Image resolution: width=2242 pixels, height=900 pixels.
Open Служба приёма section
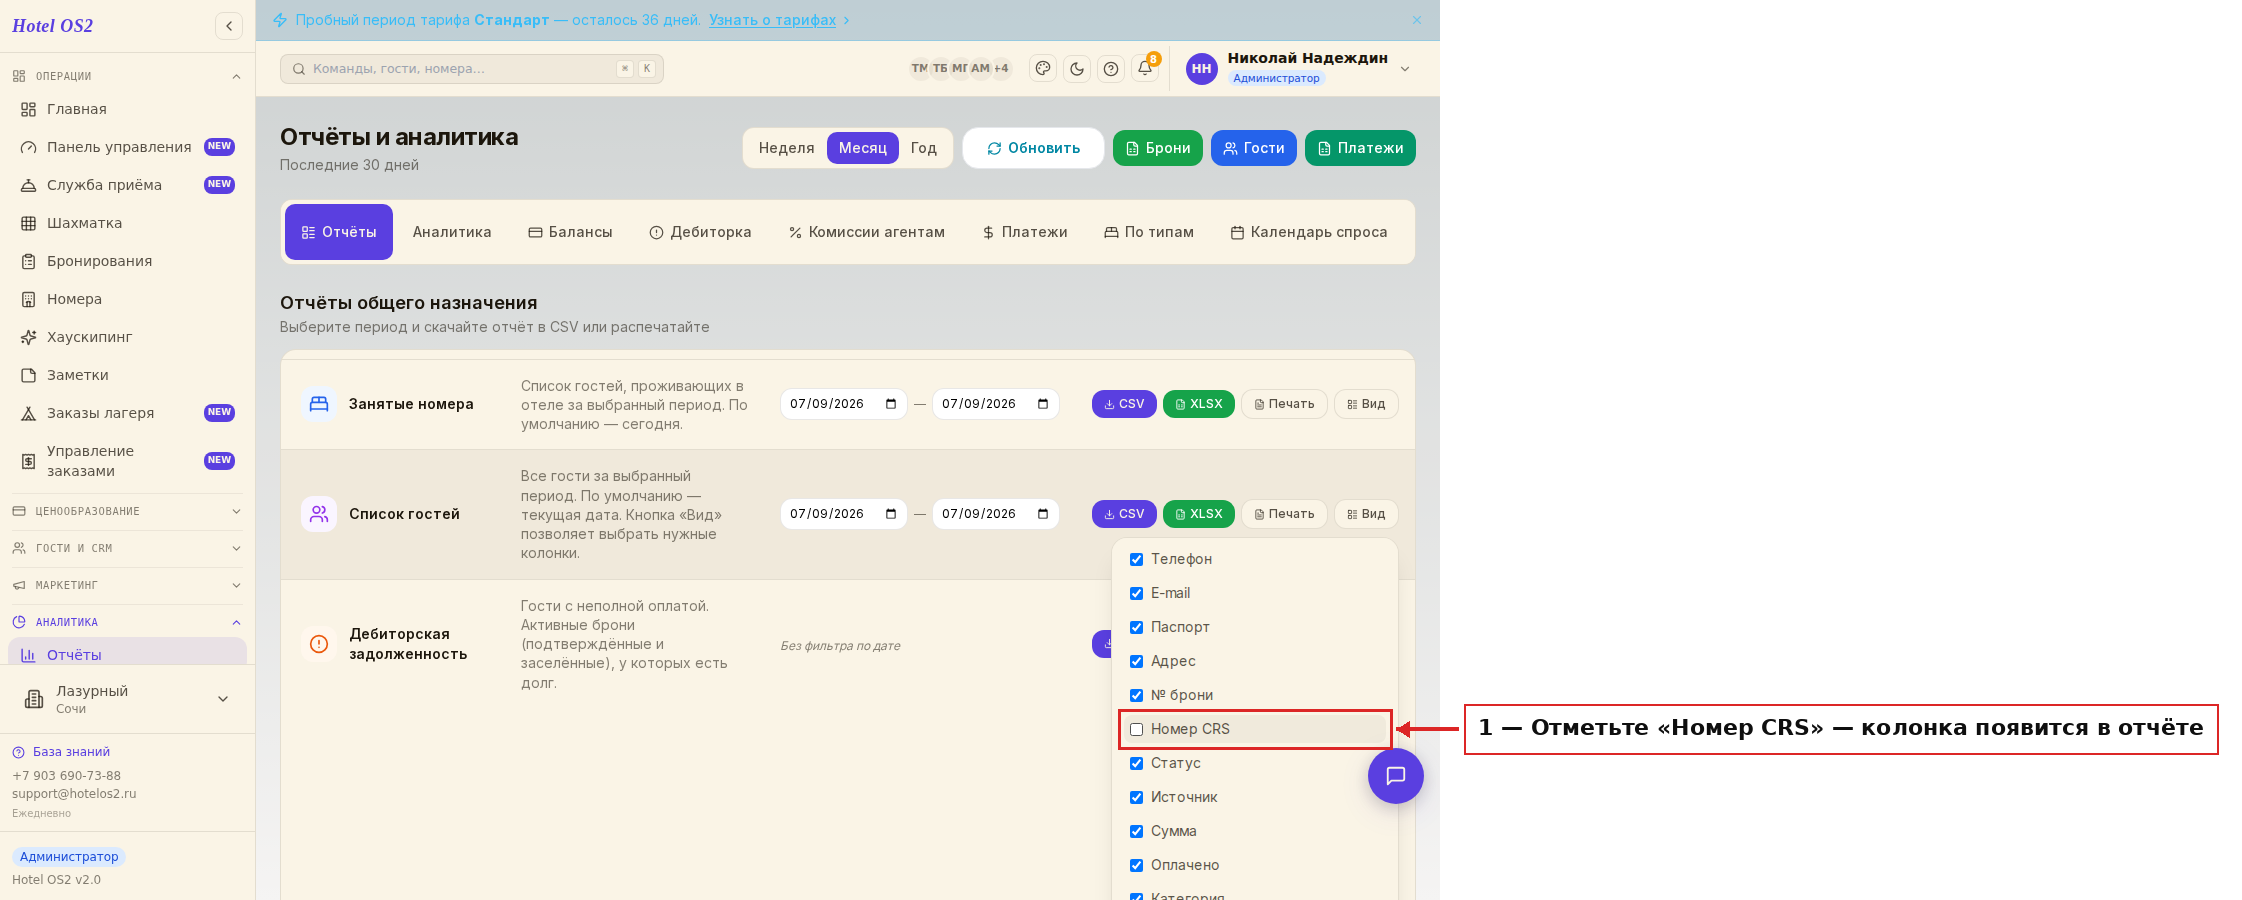(128, 185)
